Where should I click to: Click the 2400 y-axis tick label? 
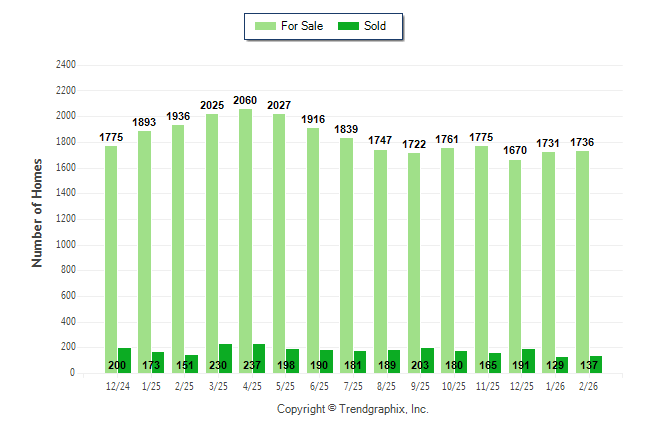tap(66, 65)
